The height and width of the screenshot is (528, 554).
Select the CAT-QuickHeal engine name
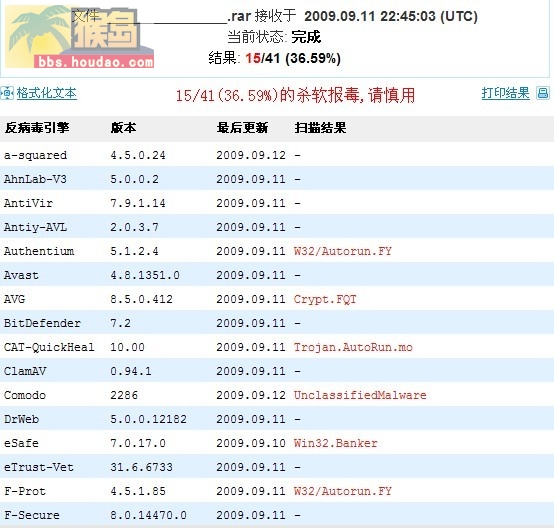coord(49,347)
